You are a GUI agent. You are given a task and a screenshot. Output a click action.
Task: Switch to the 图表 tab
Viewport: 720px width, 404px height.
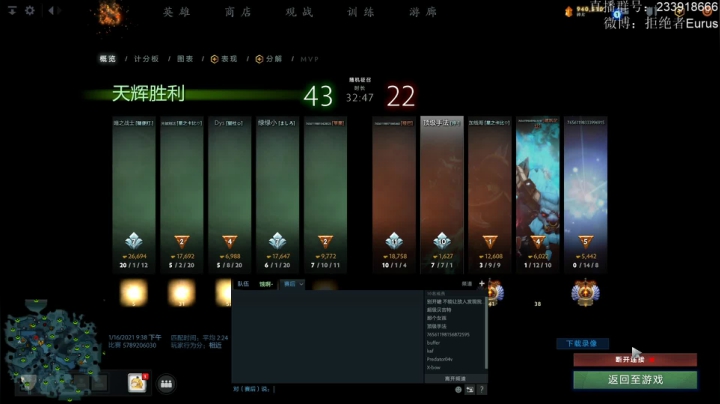click(185, 59)
